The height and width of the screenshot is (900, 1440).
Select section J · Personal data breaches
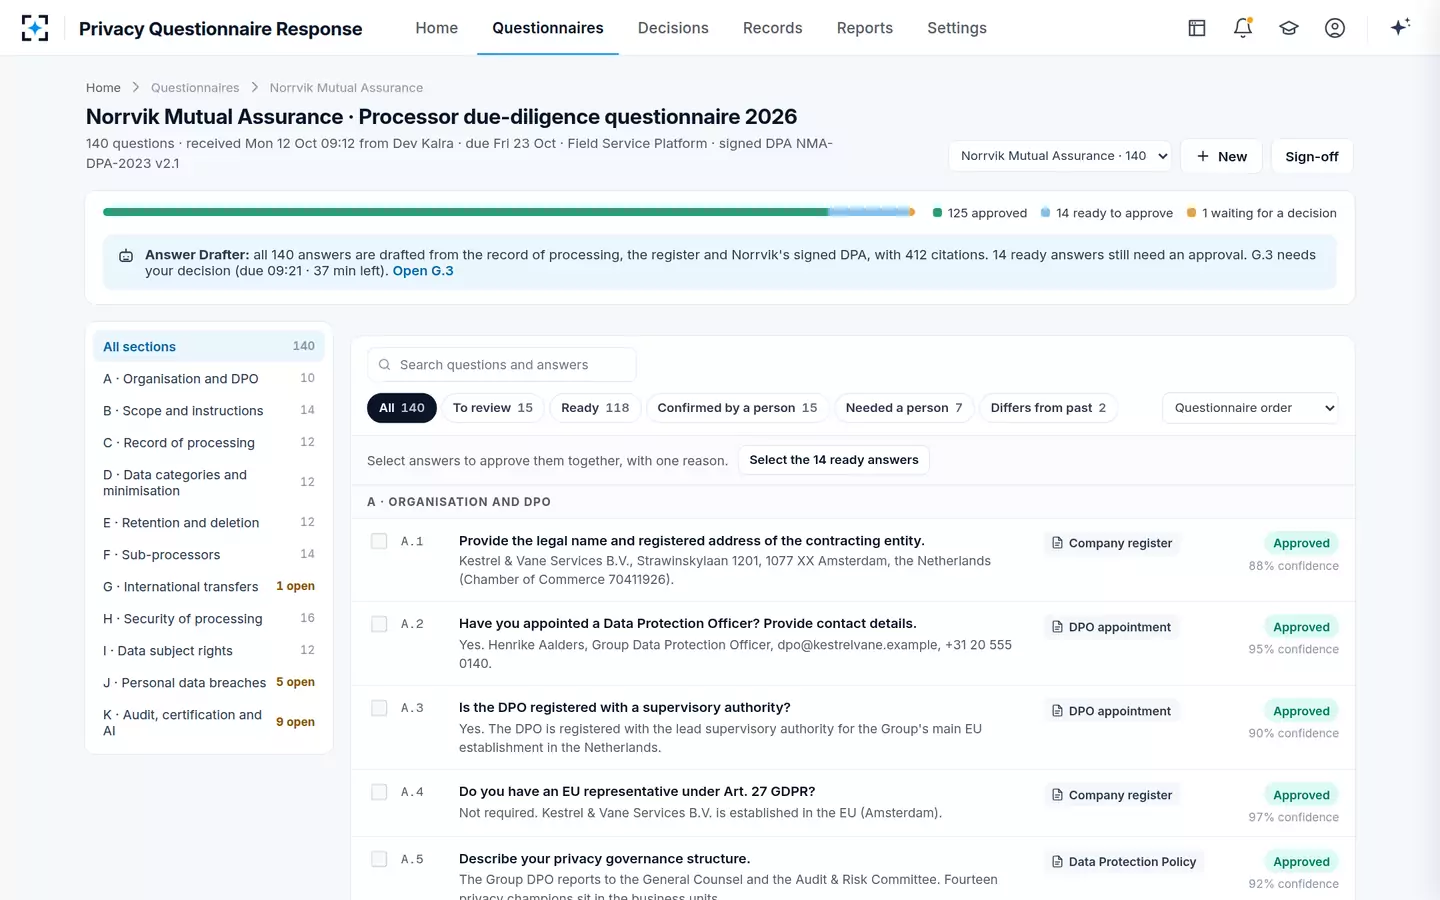209,683
